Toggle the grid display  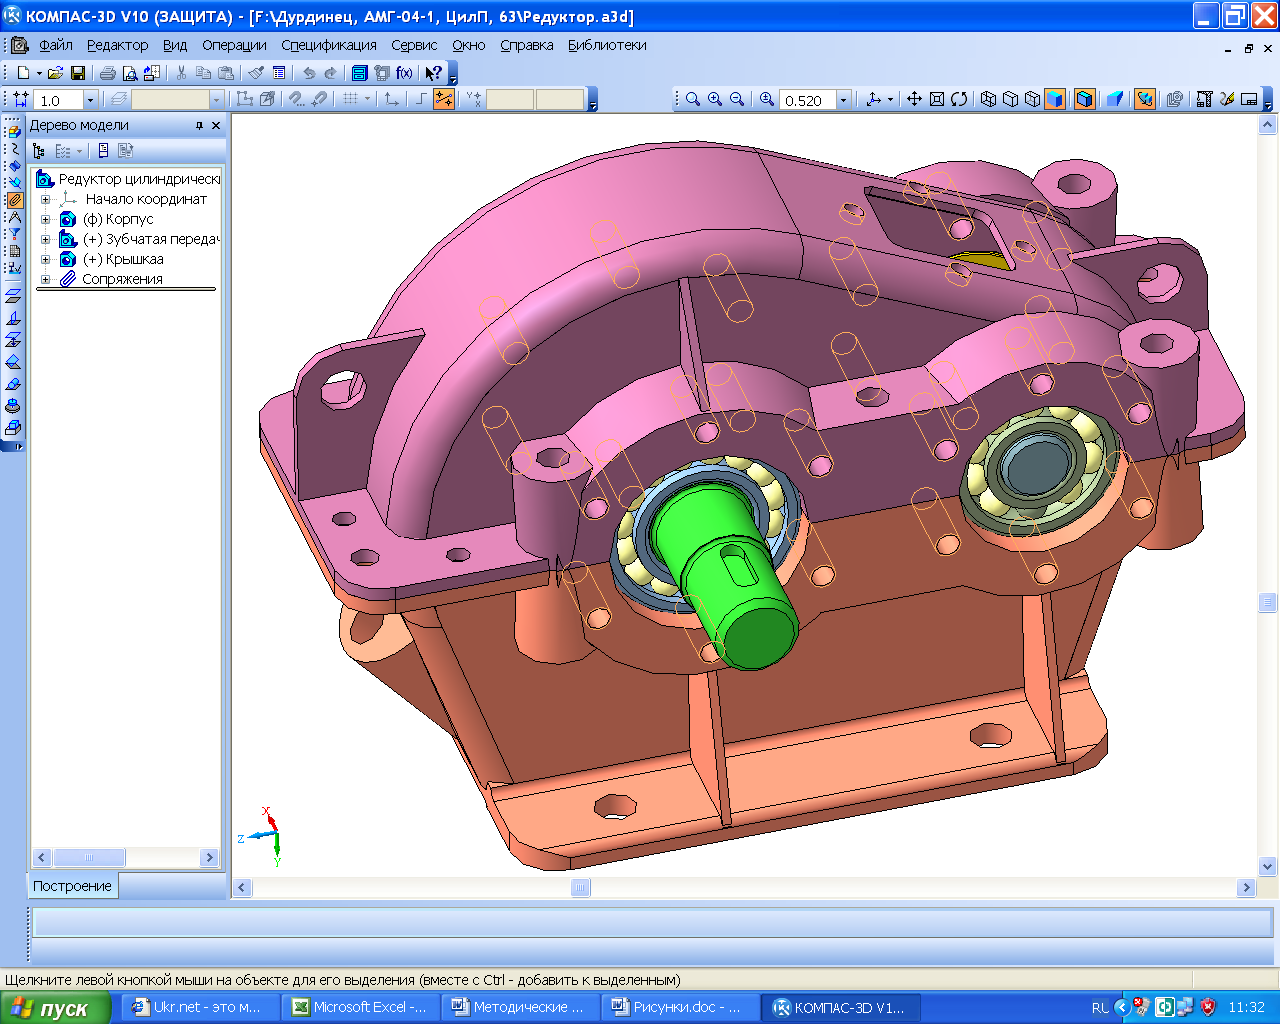350,100
